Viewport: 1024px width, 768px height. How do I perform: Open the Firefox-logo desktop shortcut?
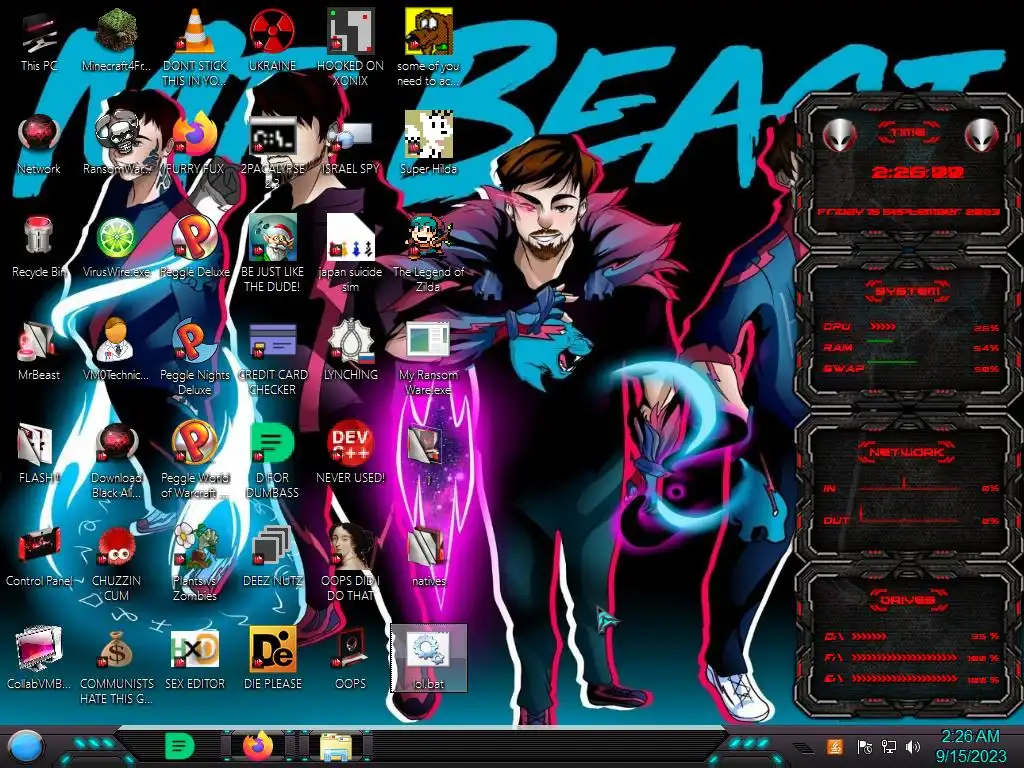point(195,144)
